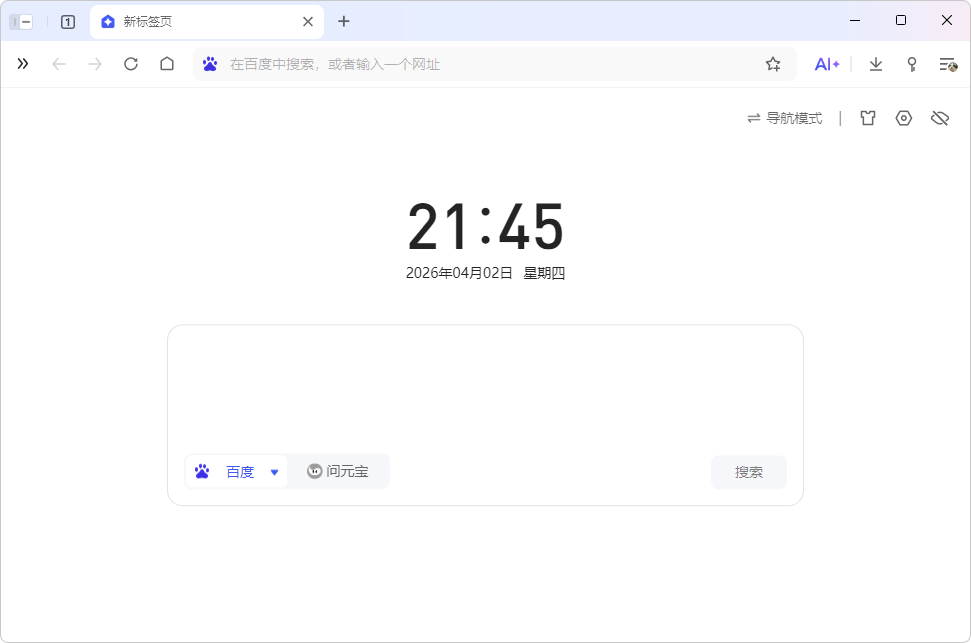This screenshot has width=971, height=643.
Task: Click inside the large search text box
Action: click(485, 385)
